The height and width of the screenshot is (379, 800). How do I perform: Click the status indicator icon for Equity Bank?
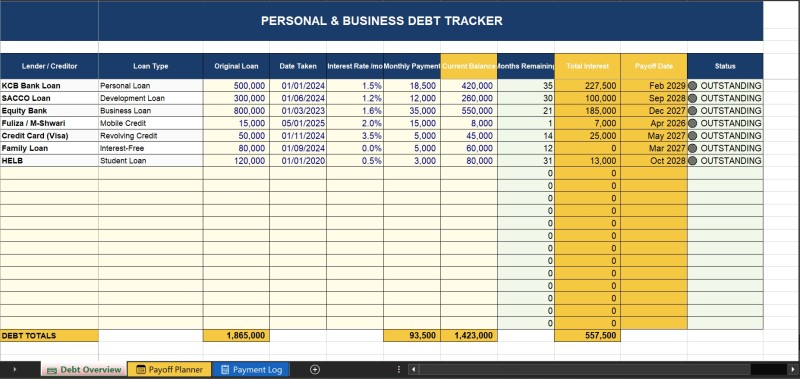[692, 111]
